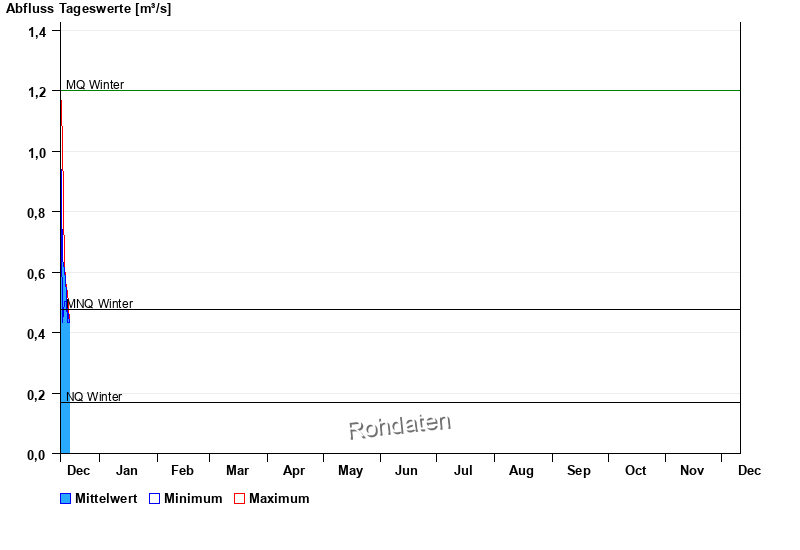Click the Rohdaten watermark text

point(399,426)
